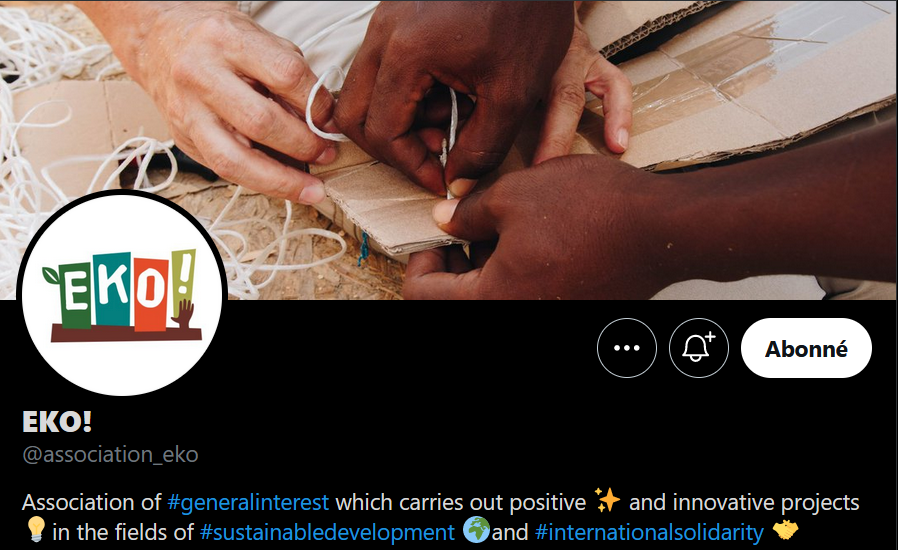The image size is (898, 550).
Task: Click the sparkles emoji after positive
Action: [x=607, y=500]
